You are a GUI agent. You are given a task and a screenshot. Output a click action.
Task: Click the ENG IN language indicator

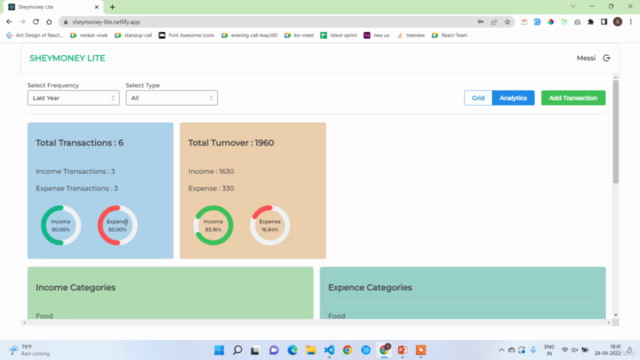click(549, 350)
